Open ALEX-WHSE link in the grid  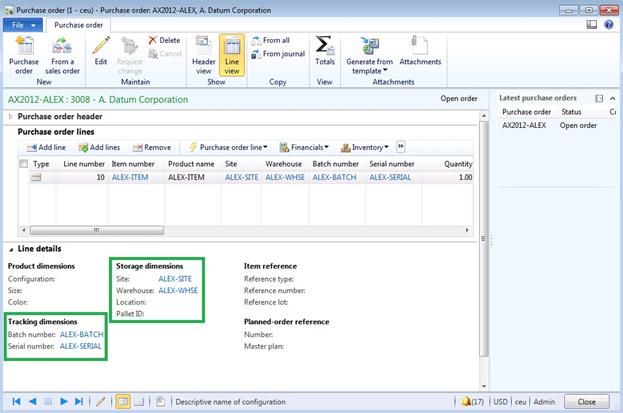(285, 177)
